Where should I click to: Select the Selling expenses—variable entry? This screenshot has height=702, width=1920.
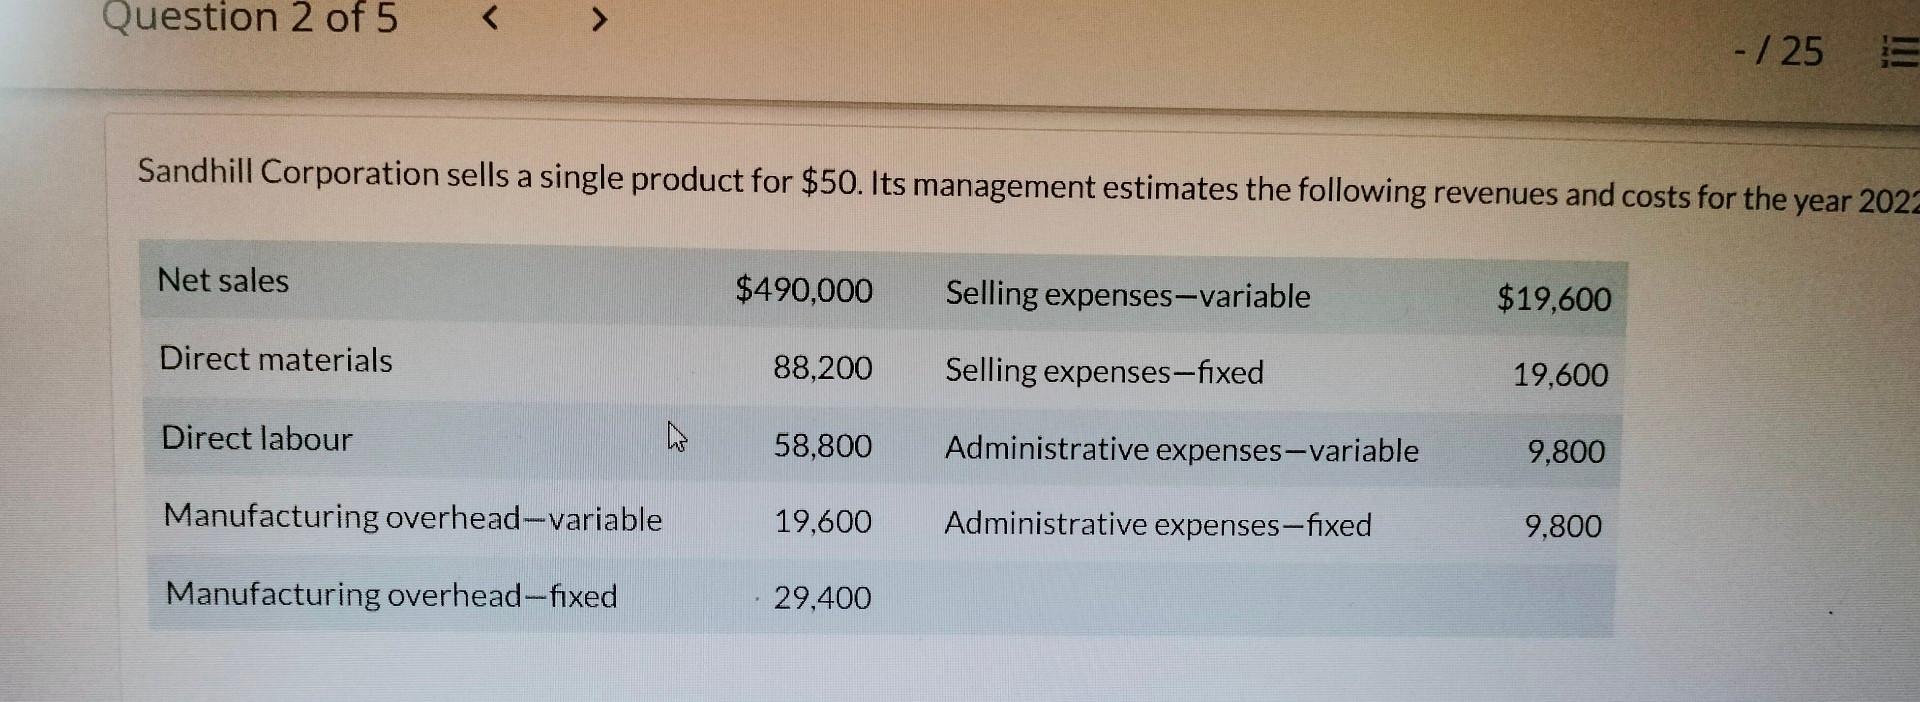pyautogui.click(x=1128, y=295)
